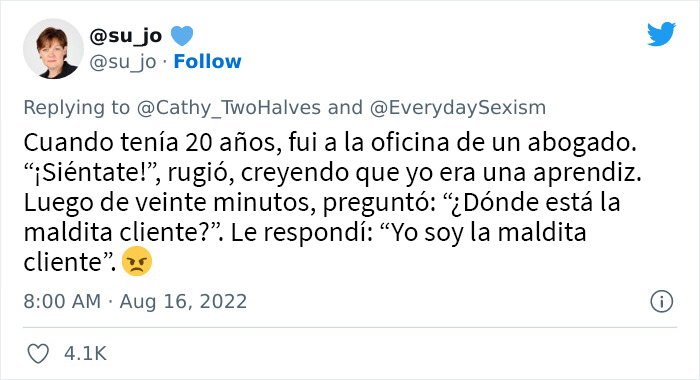Open the 8:00 AM timestamp
700x380 pixels.
click(x=62, y=301)
